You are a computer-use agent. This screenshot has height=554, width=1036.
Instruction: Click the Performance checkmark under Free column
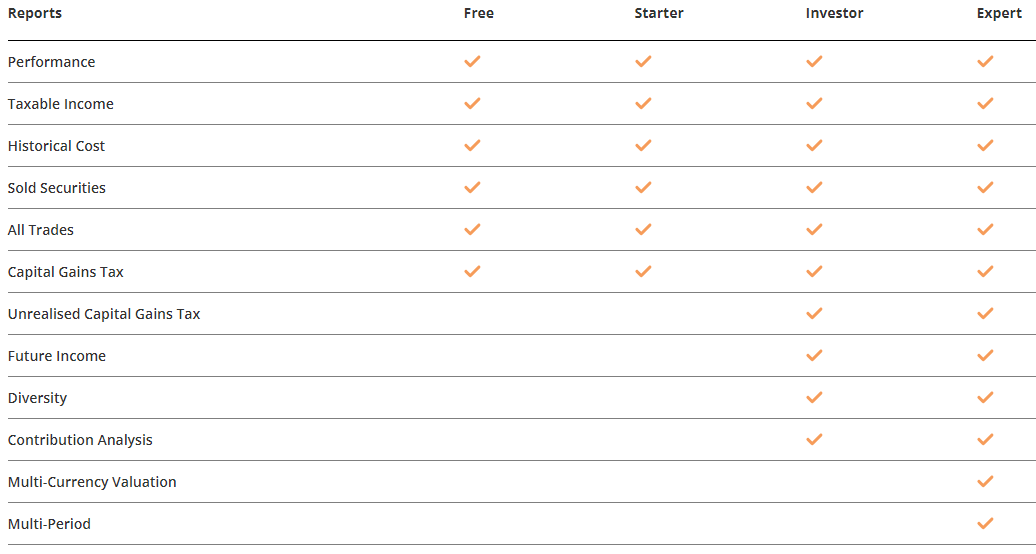pyautogui.click(x=472, y=61)
